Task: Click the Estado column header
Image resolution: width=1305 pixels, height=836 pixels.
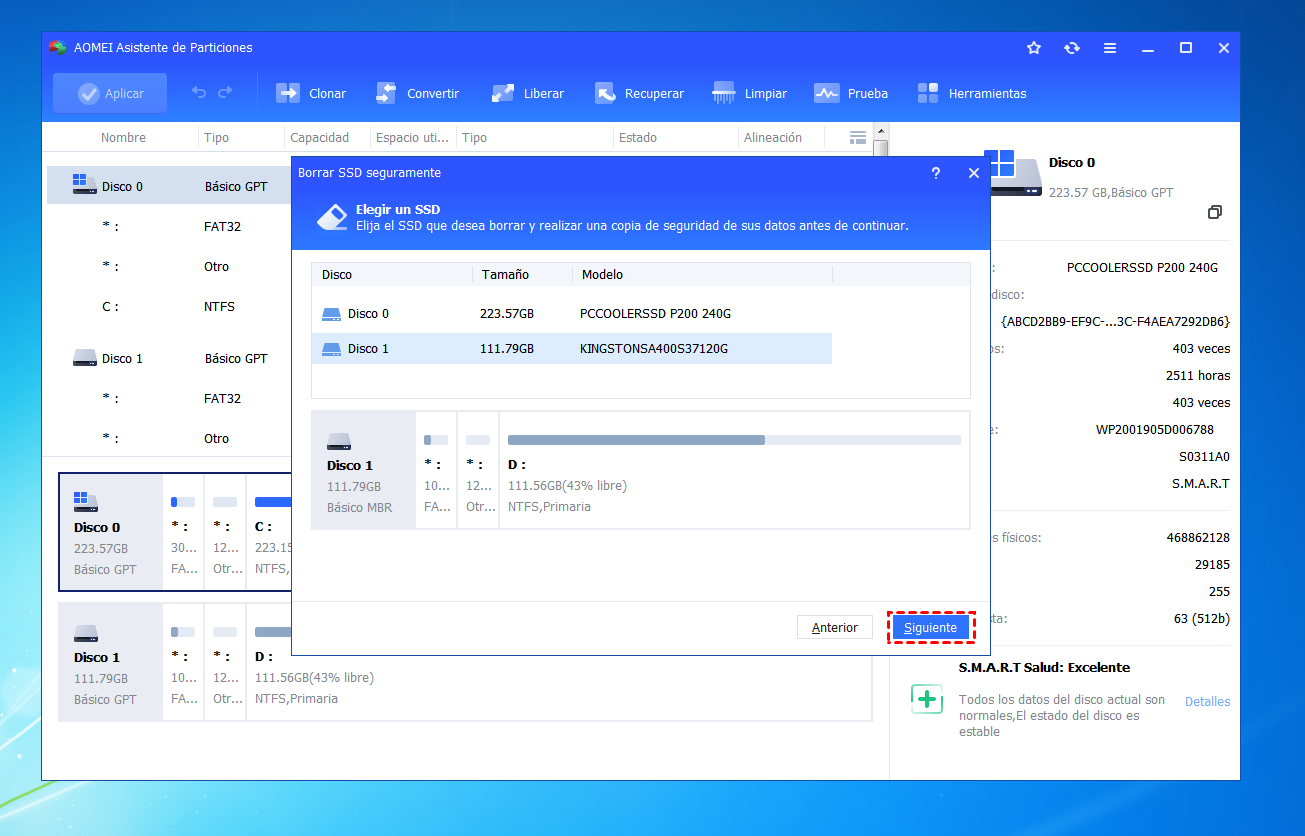Action: pos(638,138)
